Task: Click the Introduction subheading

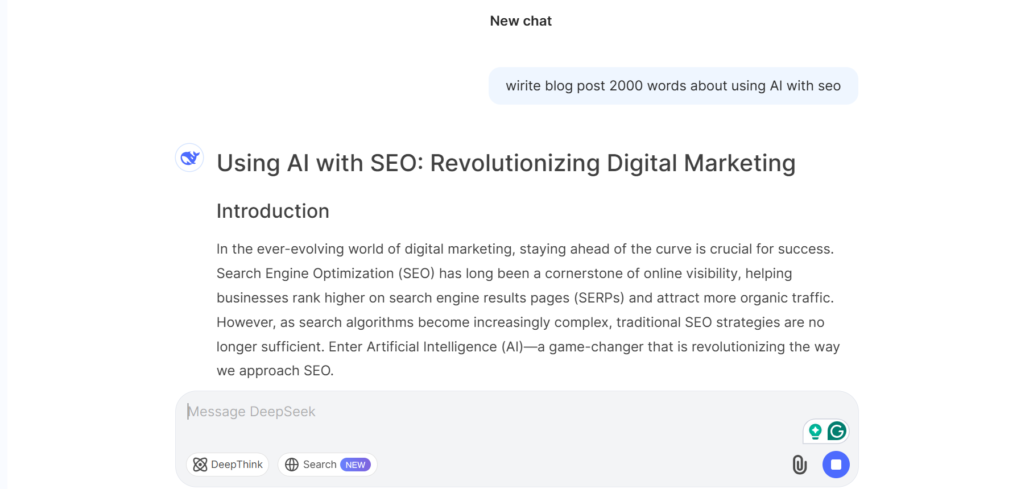Action: click(x=273, y=211)
